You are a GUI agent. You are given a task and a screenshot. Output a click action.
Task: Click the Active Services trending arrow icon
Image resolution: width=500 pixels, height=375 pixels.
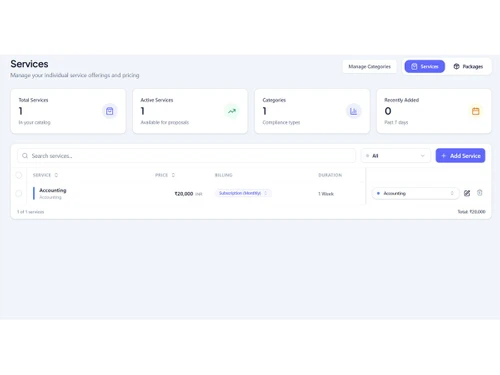(232, 111)
